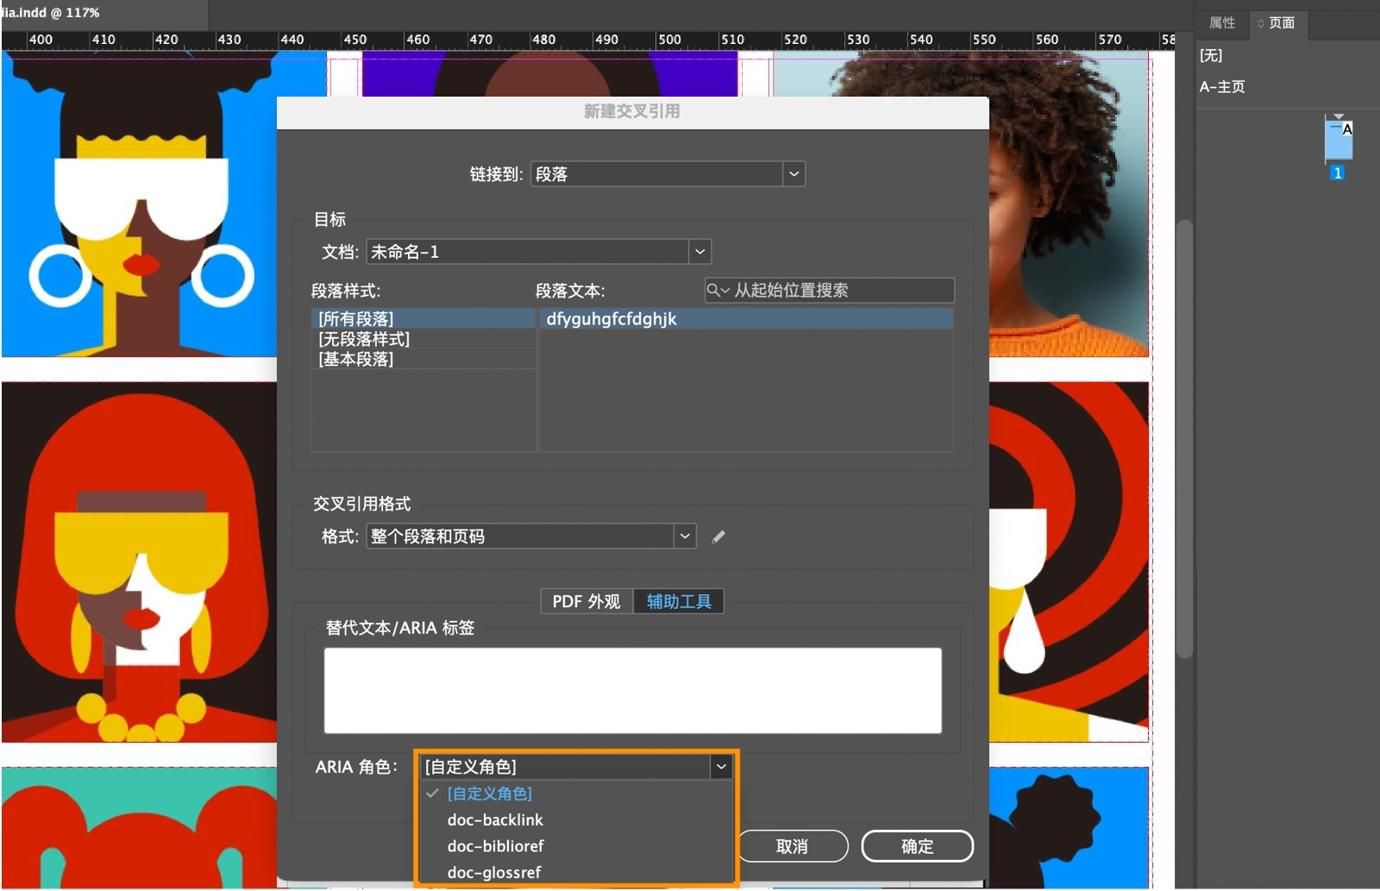Click the document vertical scrollbar
Viewport: 1380px width, 891px height.
[1185, 438]
